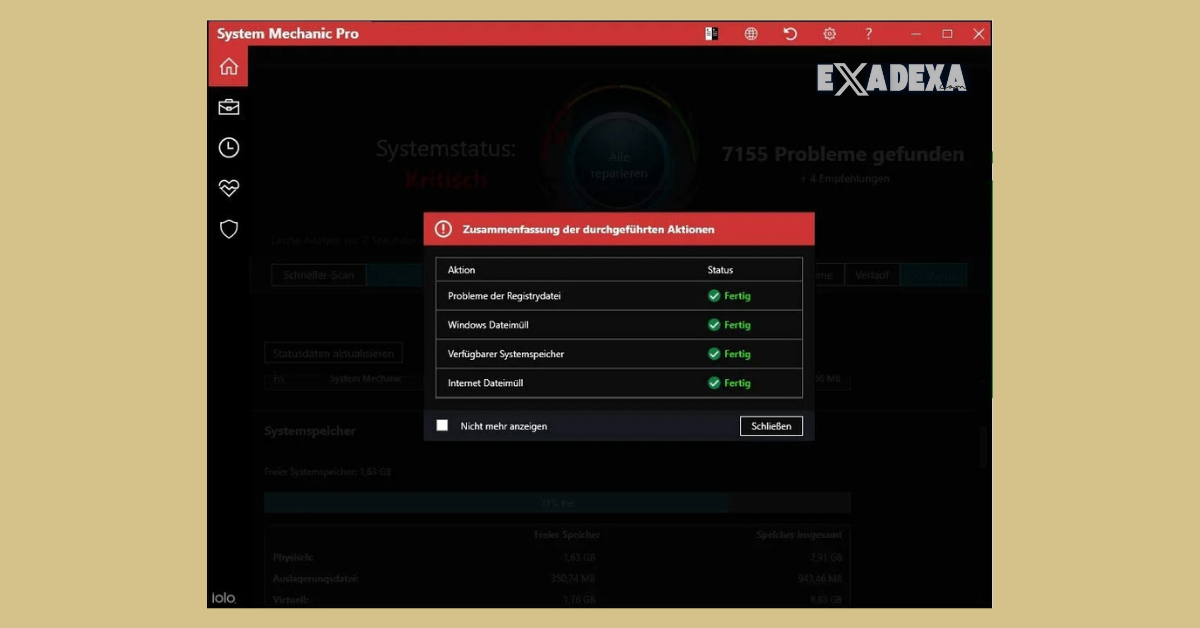Click the PC performance icon in the titlebar
1200x628 pixels.
click(x=711, y=33)
